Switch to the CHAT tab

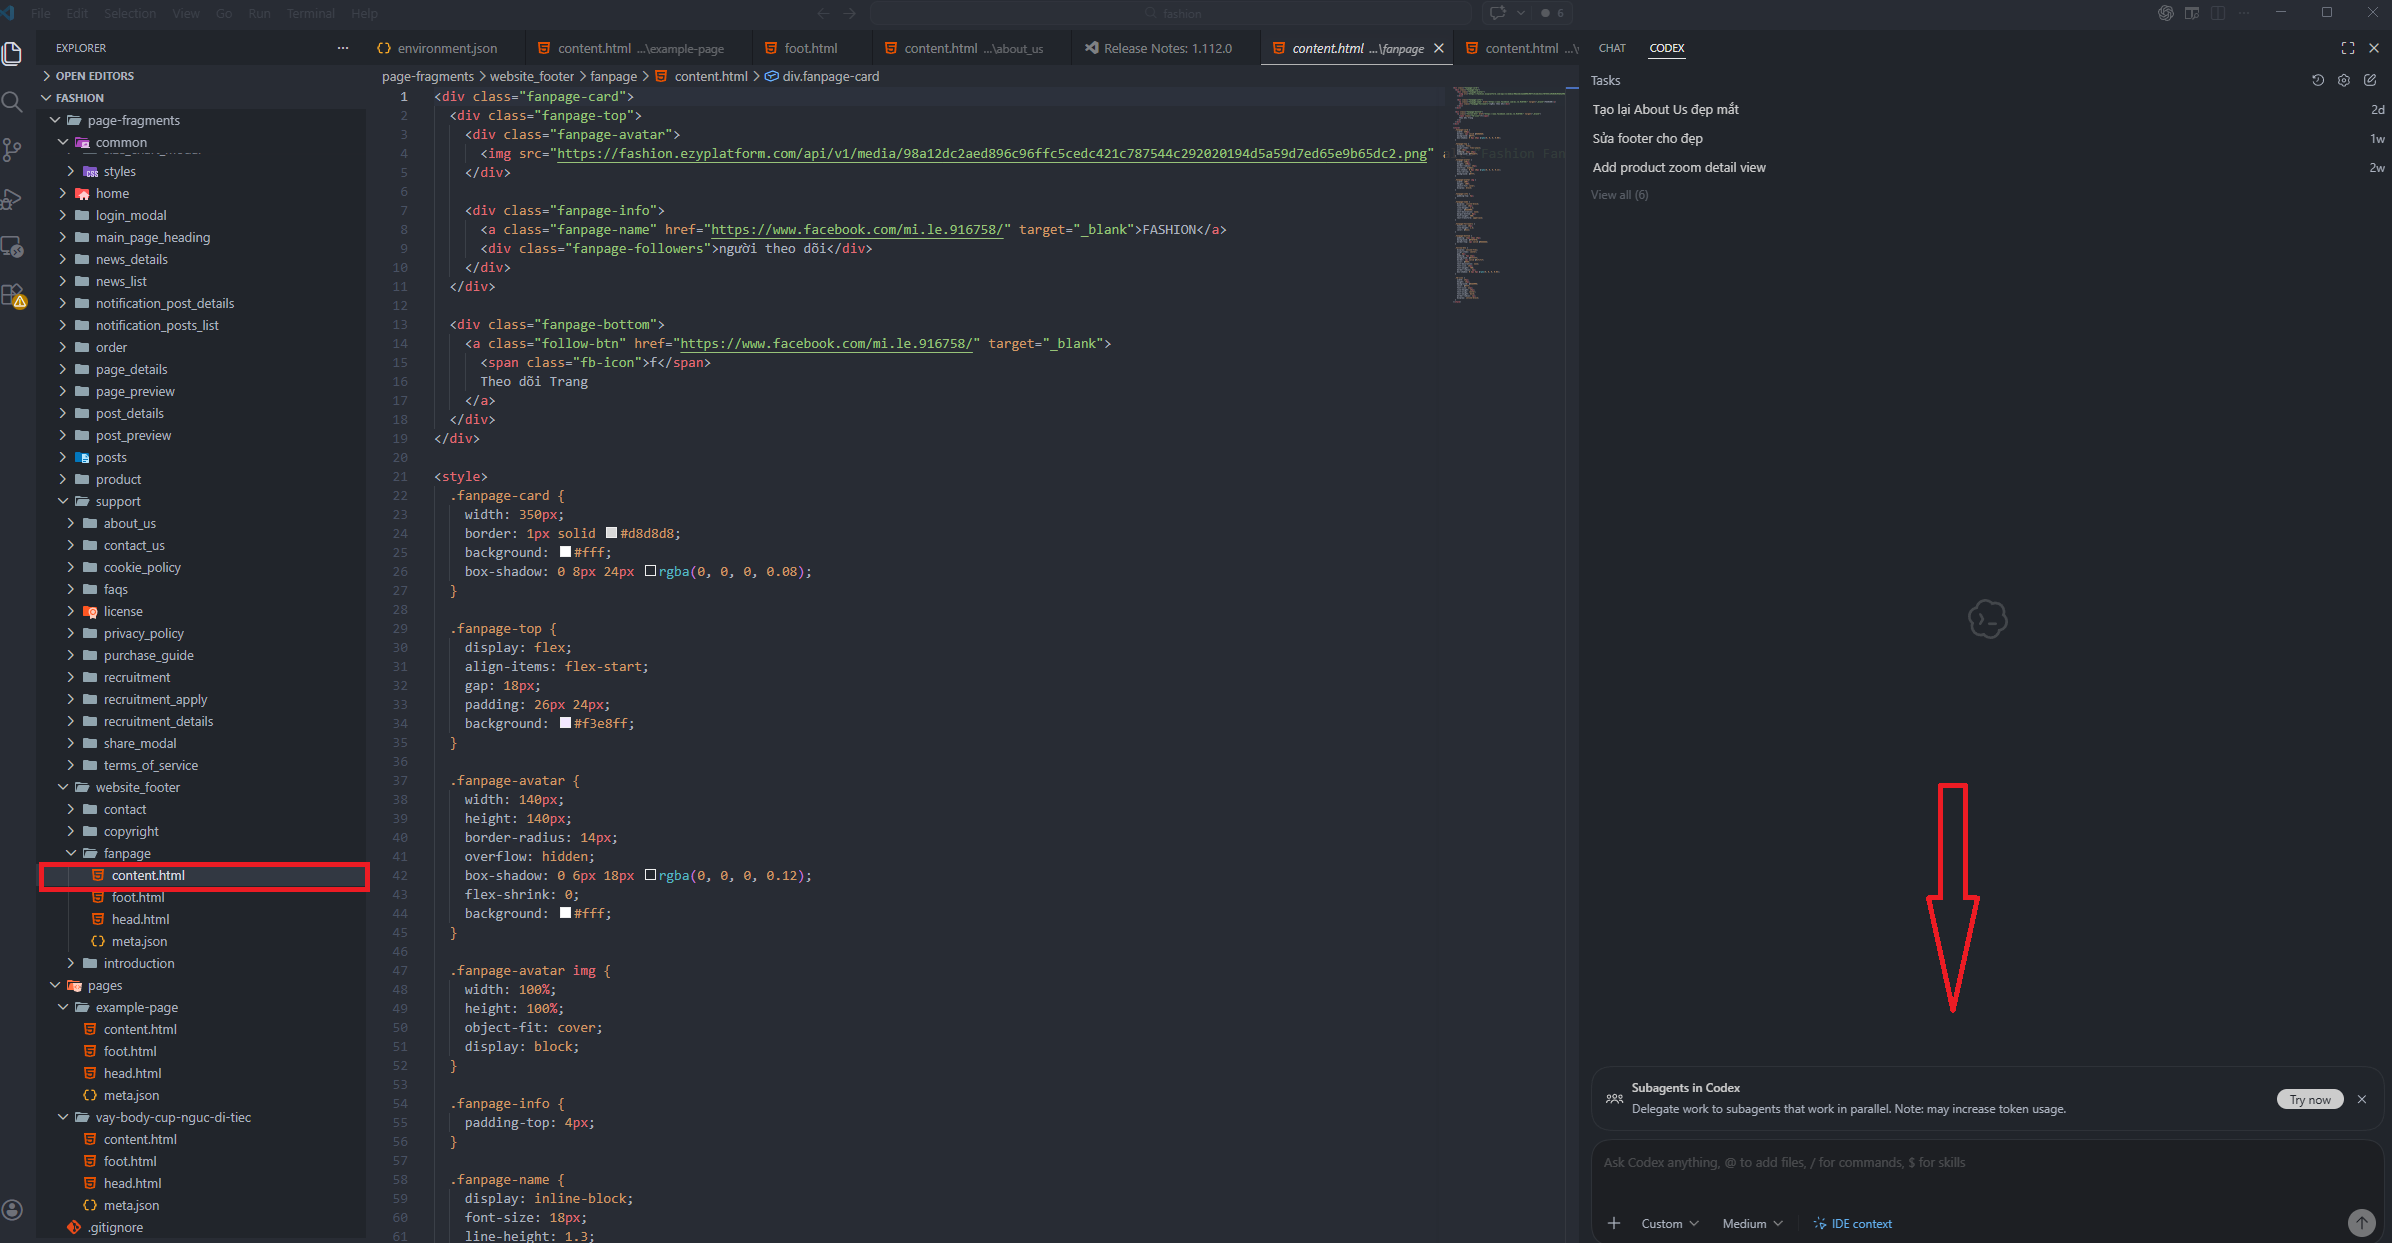(x=1611, y=48)
